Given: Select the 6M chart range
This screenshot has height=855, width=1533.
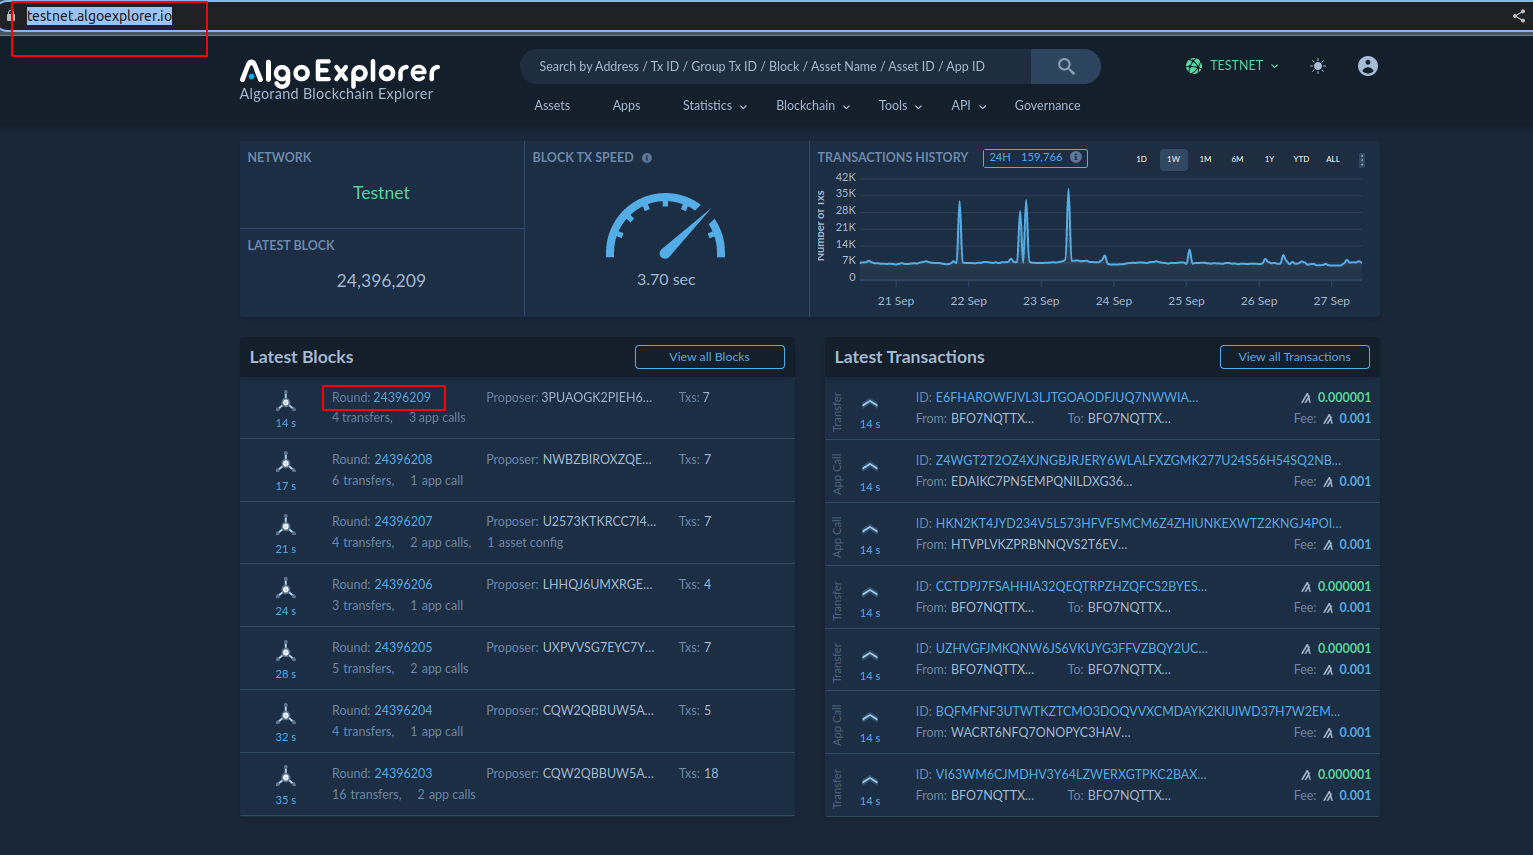Looking at the screenshot, I should [1238, 160].
